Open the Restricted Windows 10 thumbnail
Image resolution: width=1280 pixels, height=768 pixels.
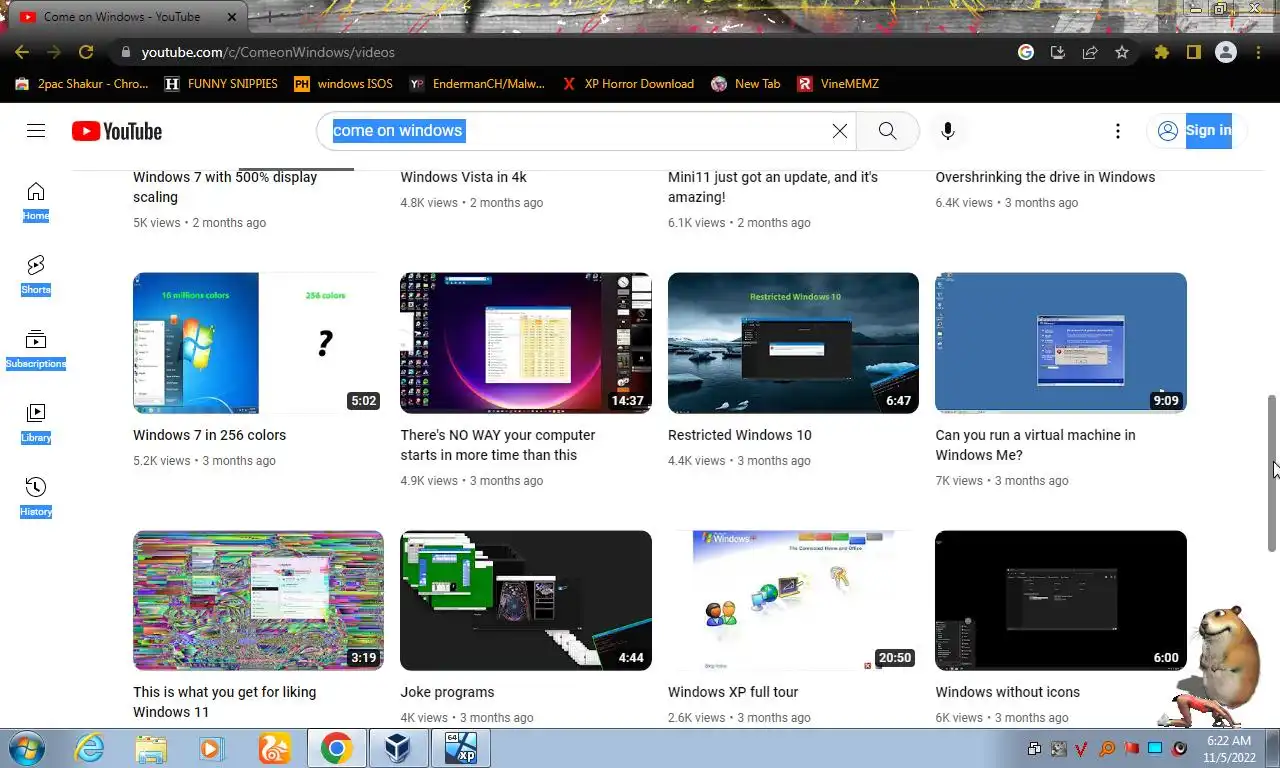(793, 343)
